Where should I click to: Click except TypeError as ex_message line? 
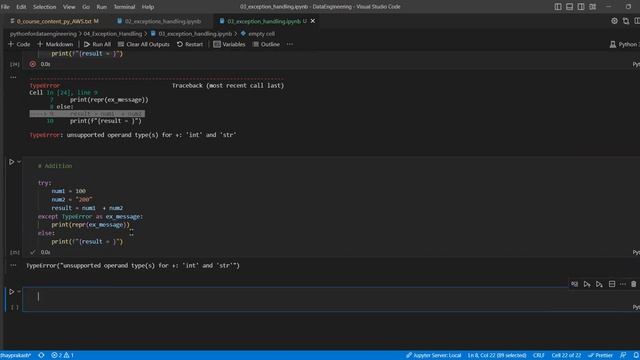click(x=90, y=217)
